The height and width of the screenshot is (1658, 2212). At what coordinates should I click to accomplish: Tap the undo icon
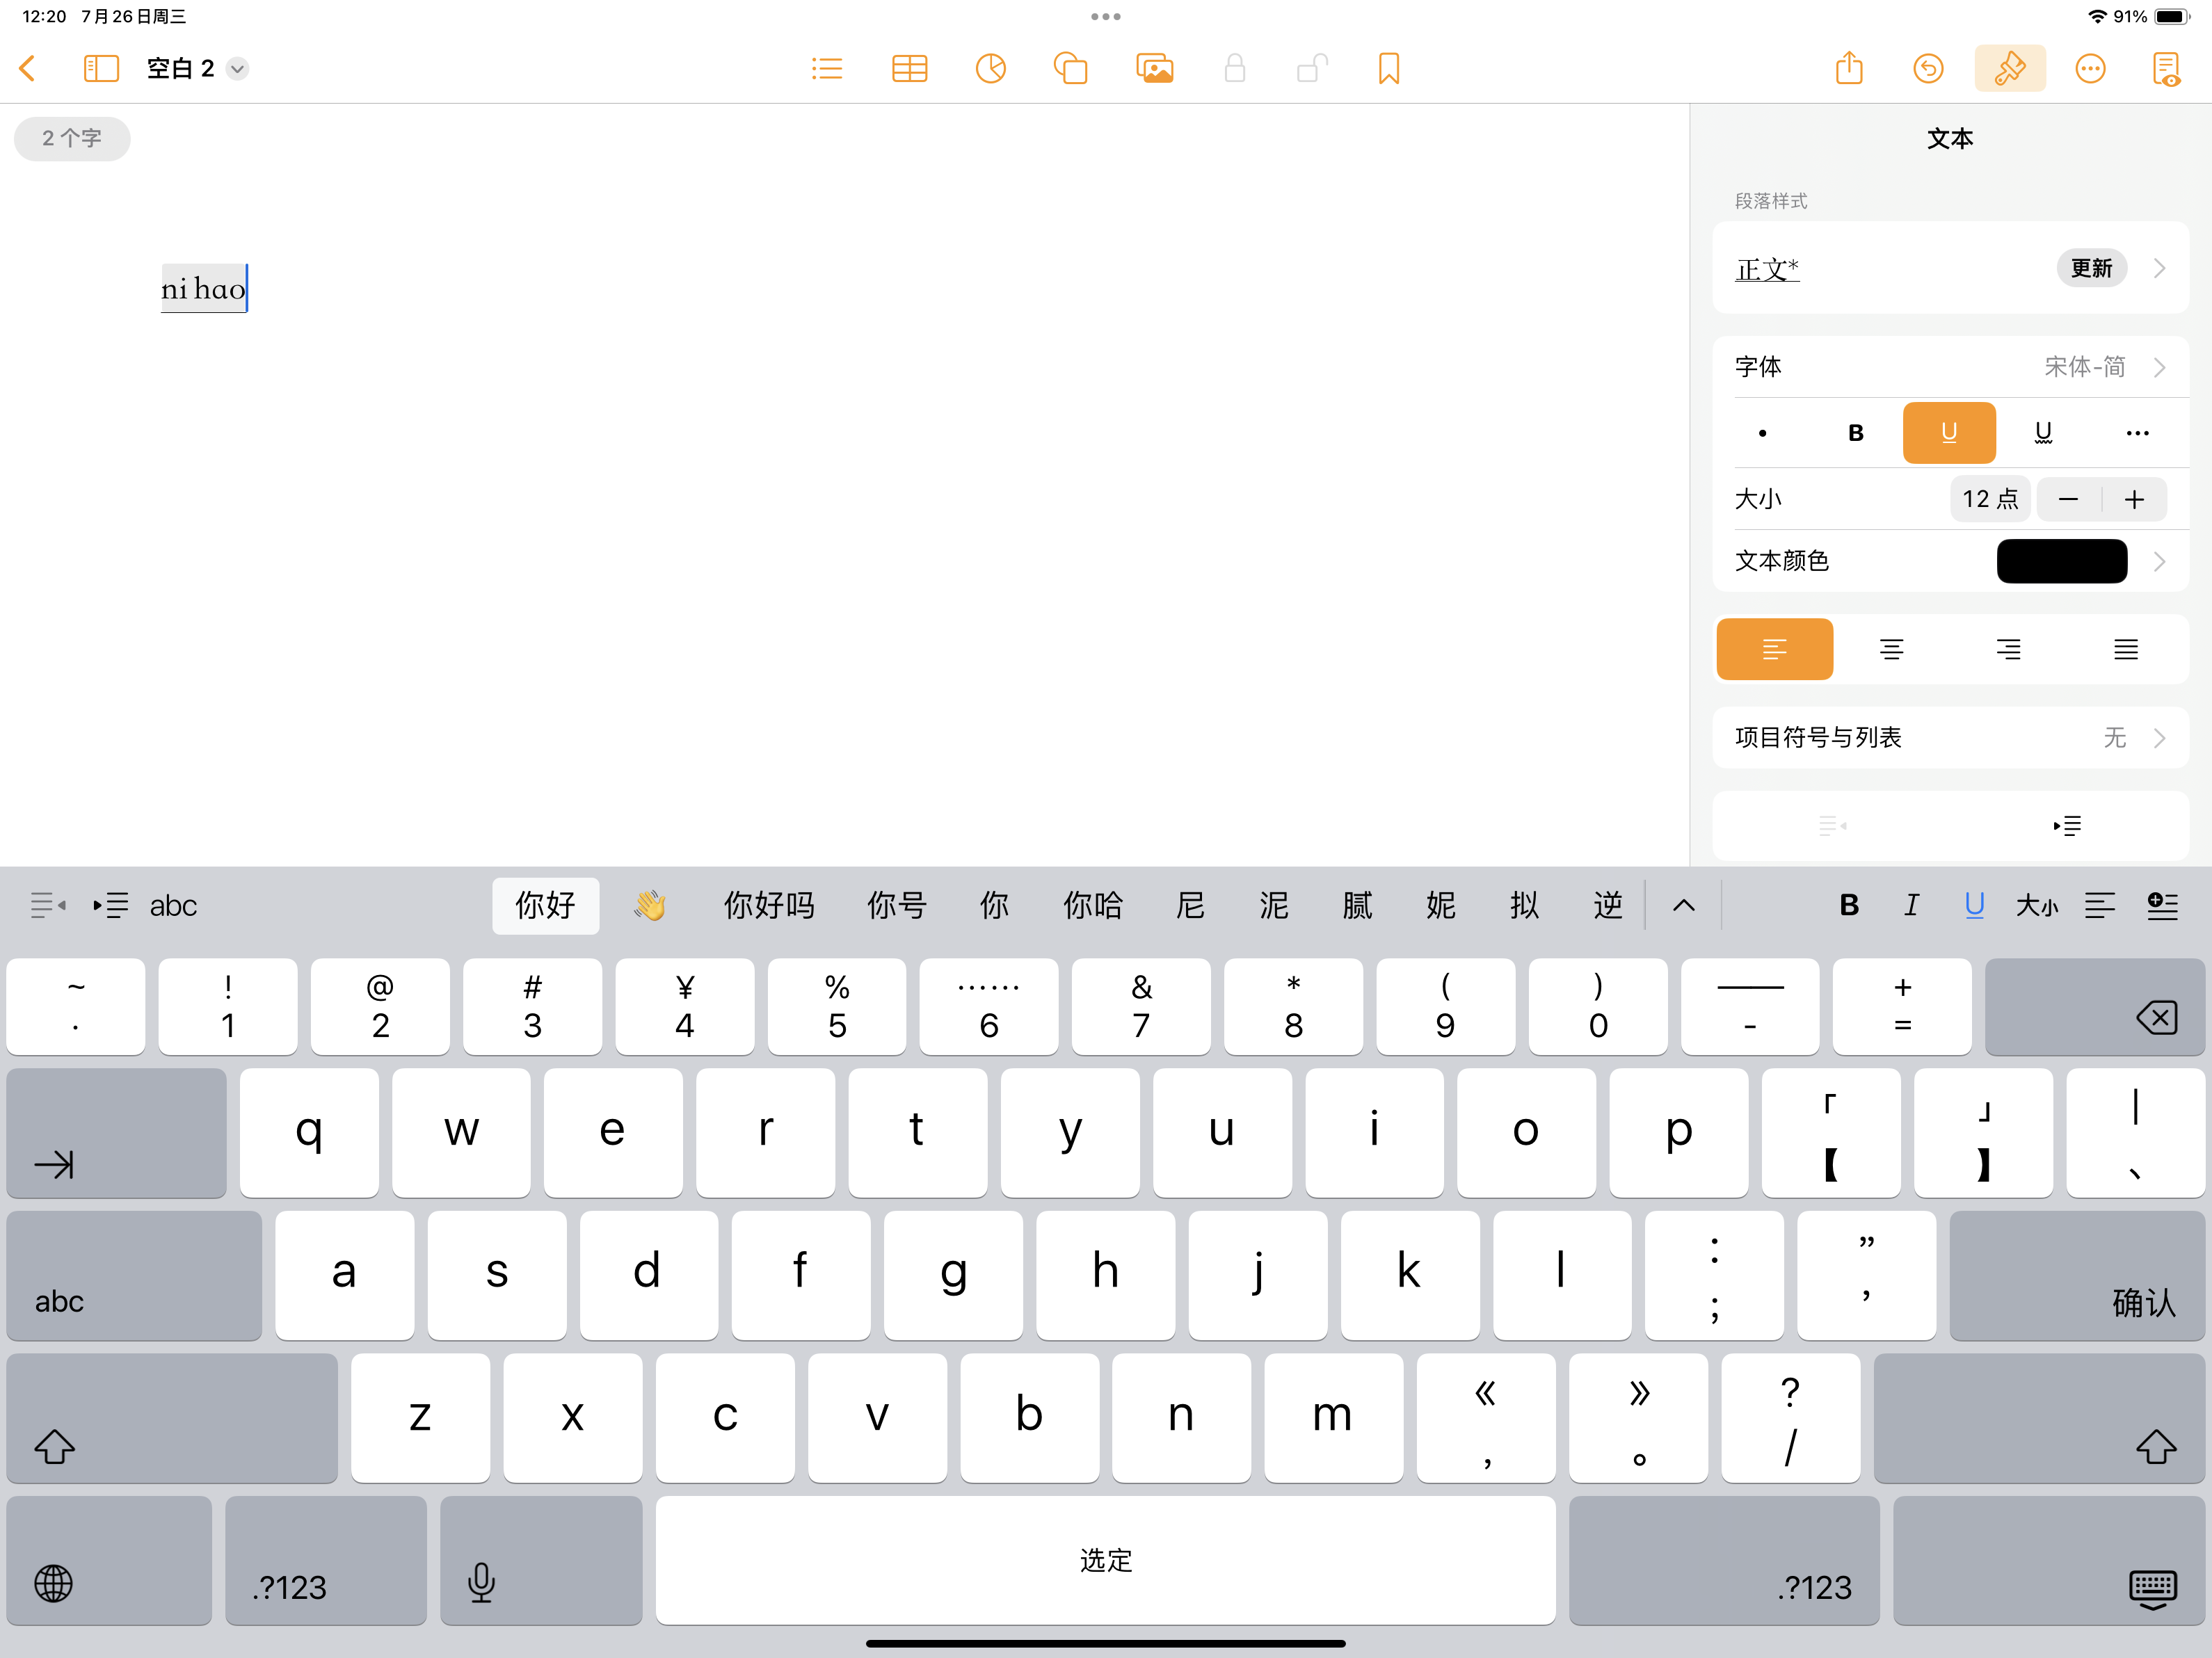coord(1928,69)
